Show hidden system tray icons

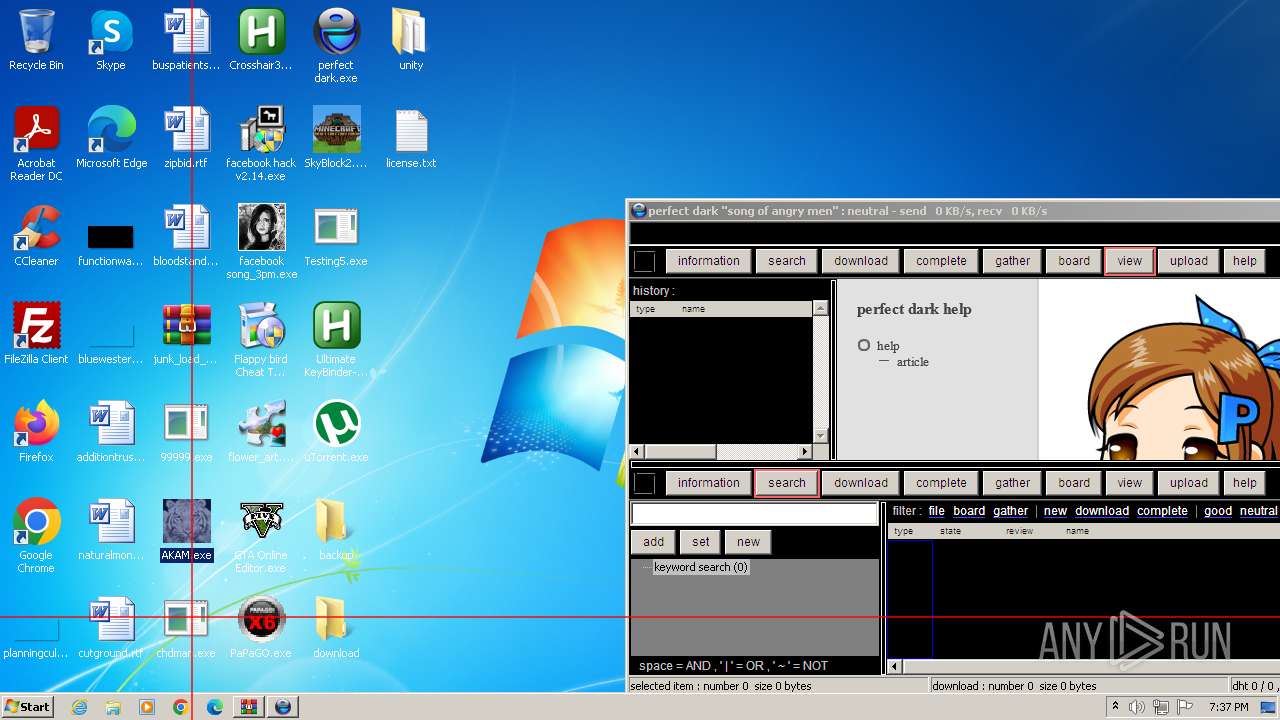tap(1115, 707)
